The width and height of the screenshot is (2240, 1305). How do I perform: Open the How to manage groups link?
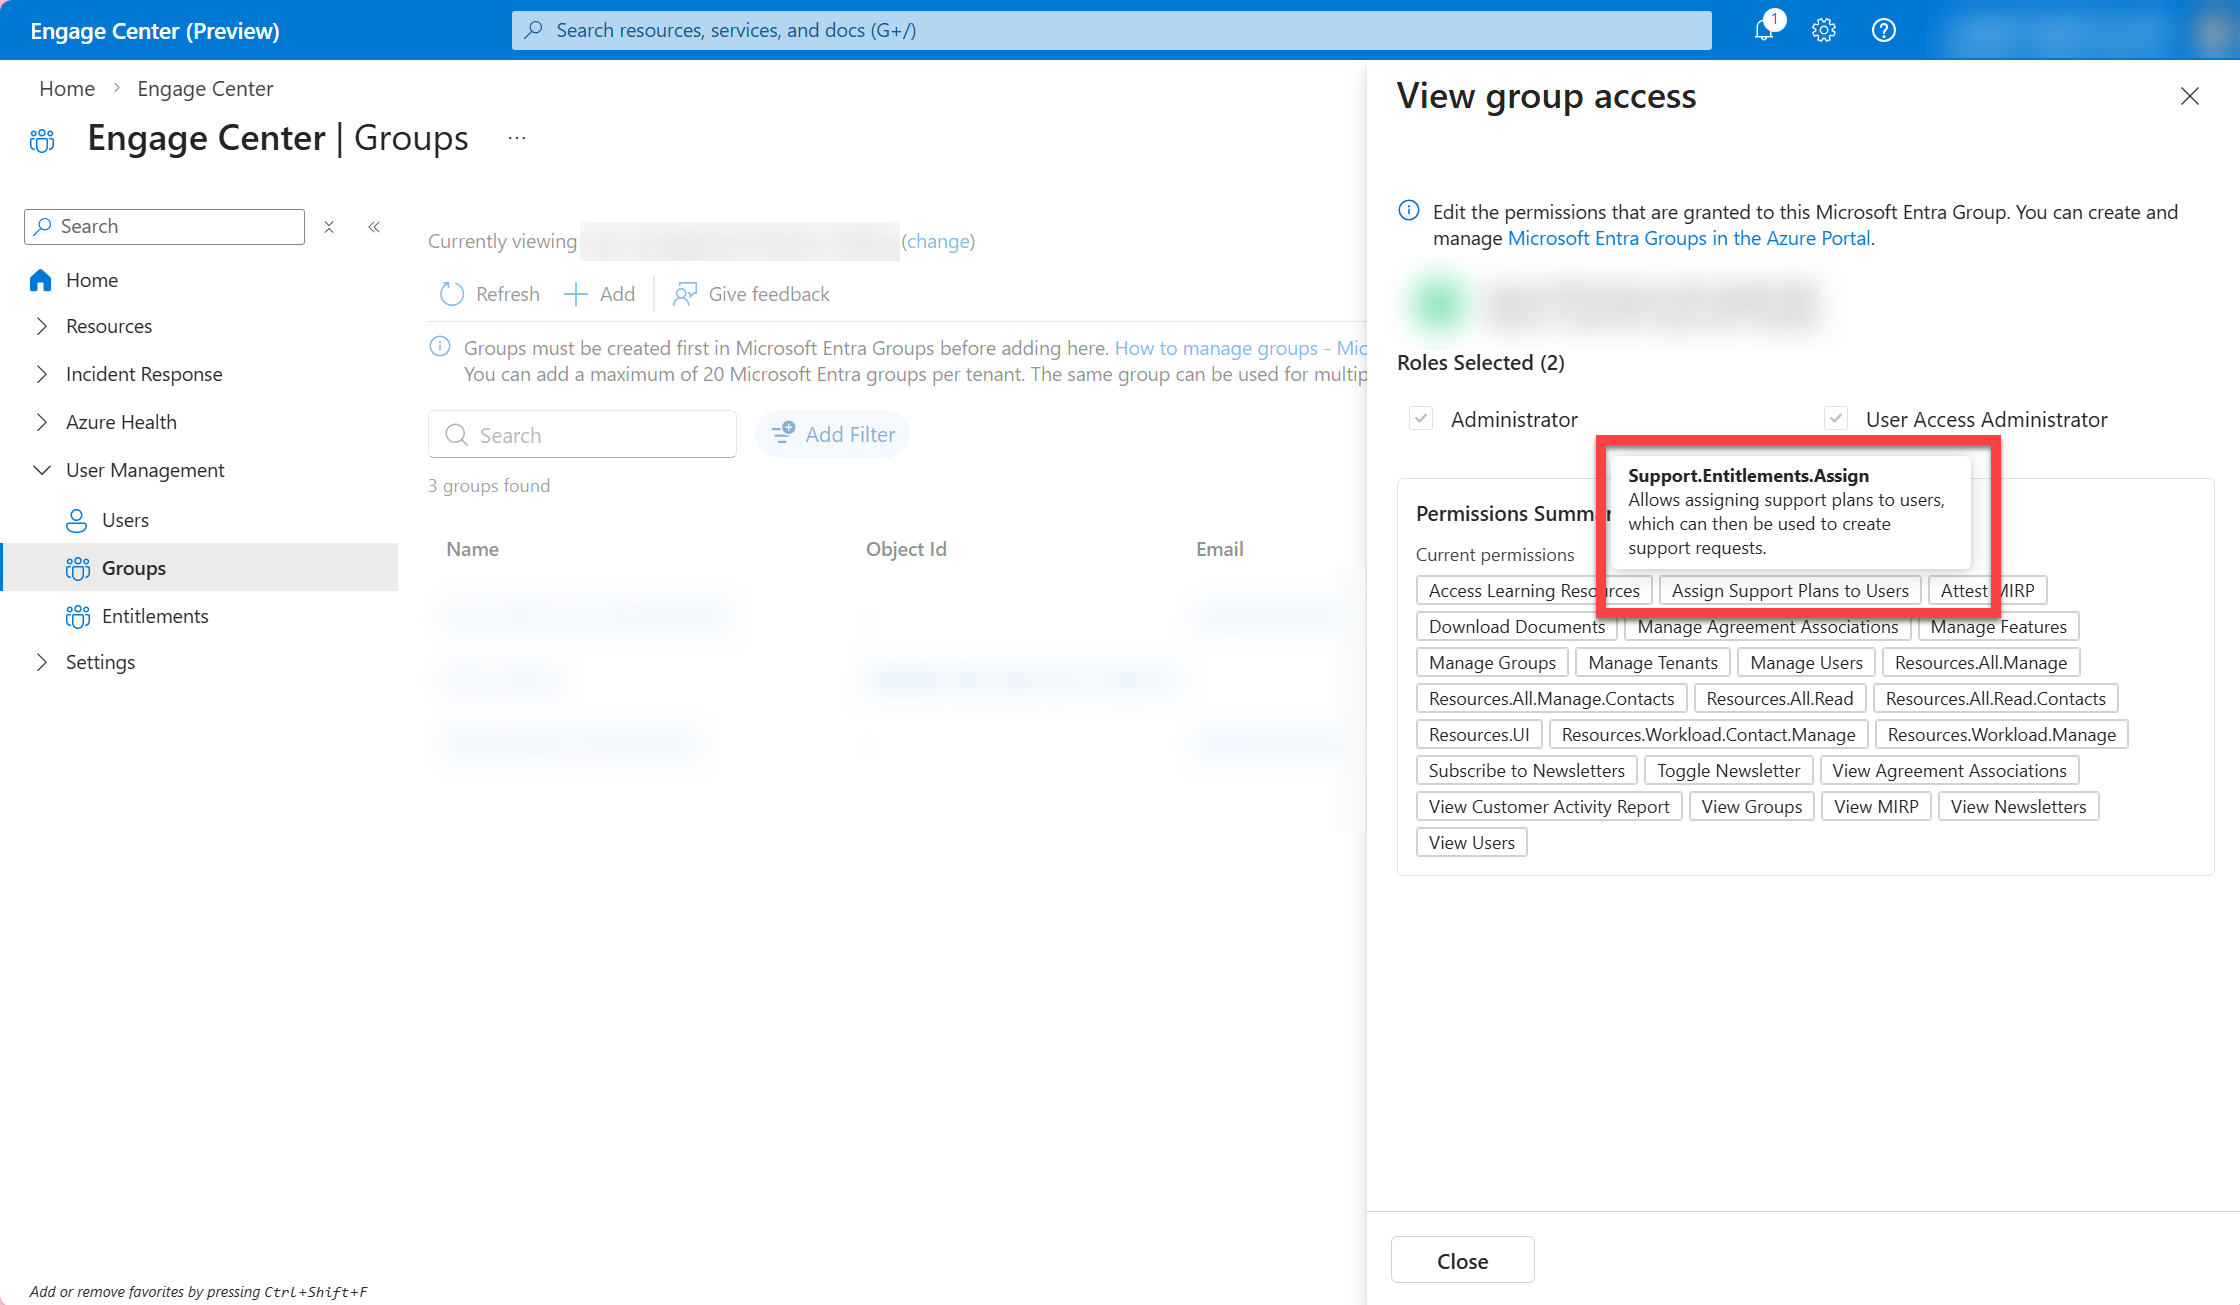pyautogui.click(x=1241, y=347)
